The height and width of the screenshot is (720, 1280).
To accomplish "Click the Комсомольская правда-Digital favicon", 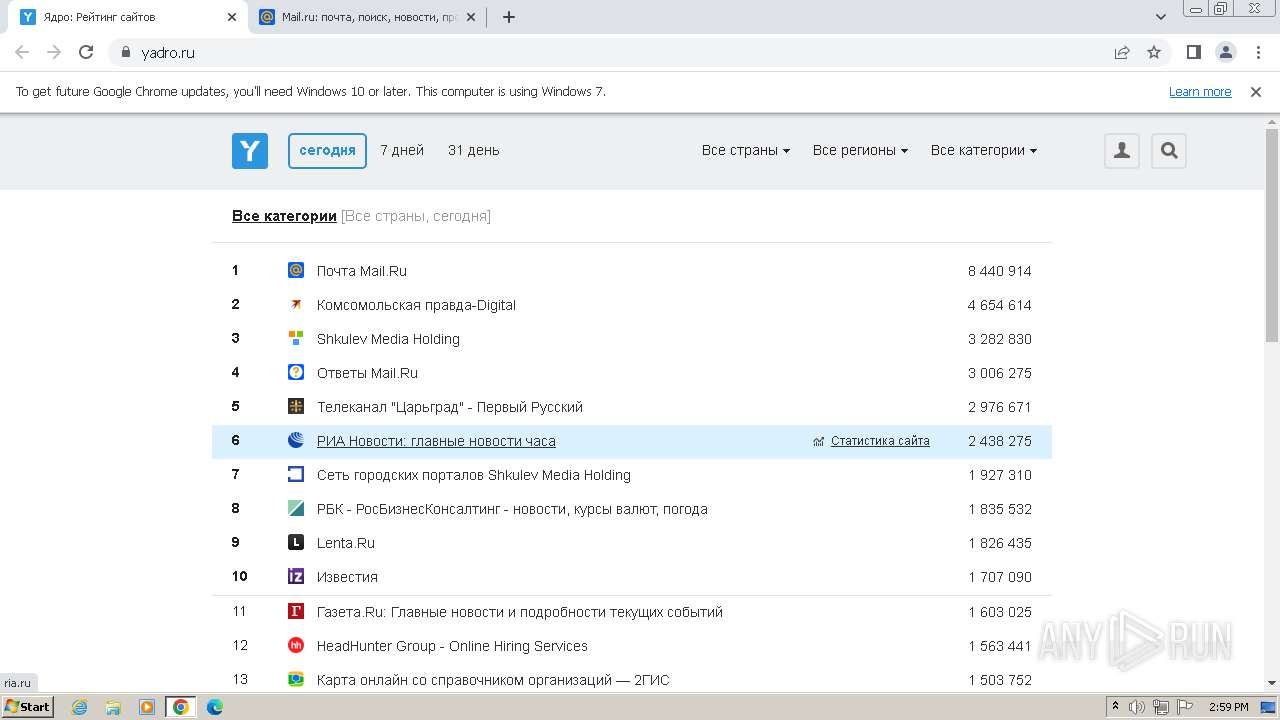I will coord(296,304).
